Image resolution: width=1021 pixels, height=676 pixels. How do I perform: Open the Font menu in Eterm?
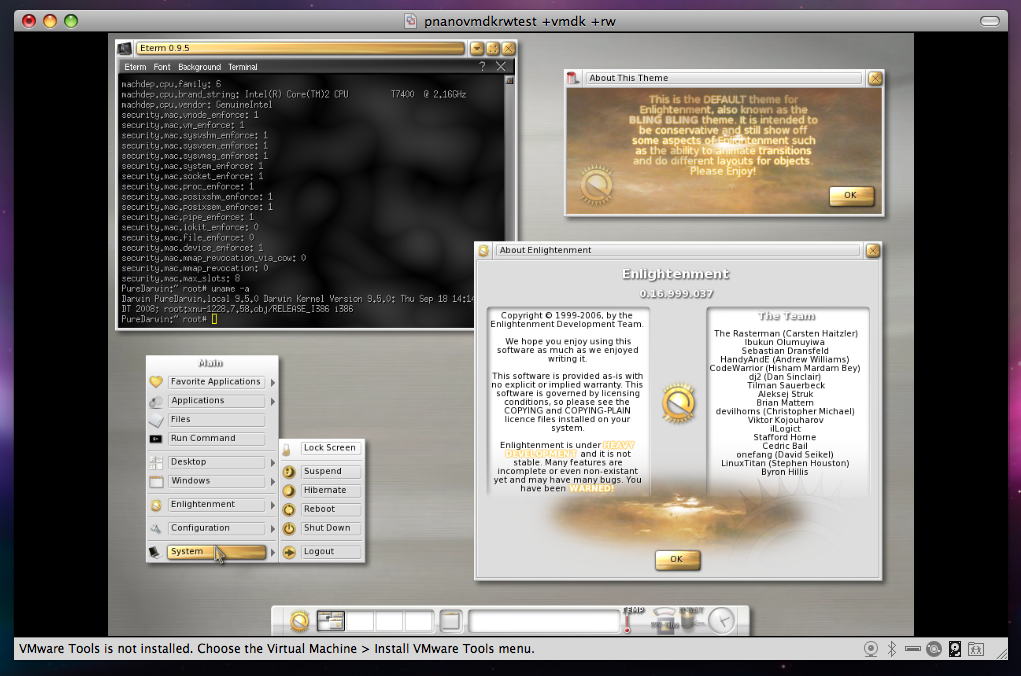[161, 67]
